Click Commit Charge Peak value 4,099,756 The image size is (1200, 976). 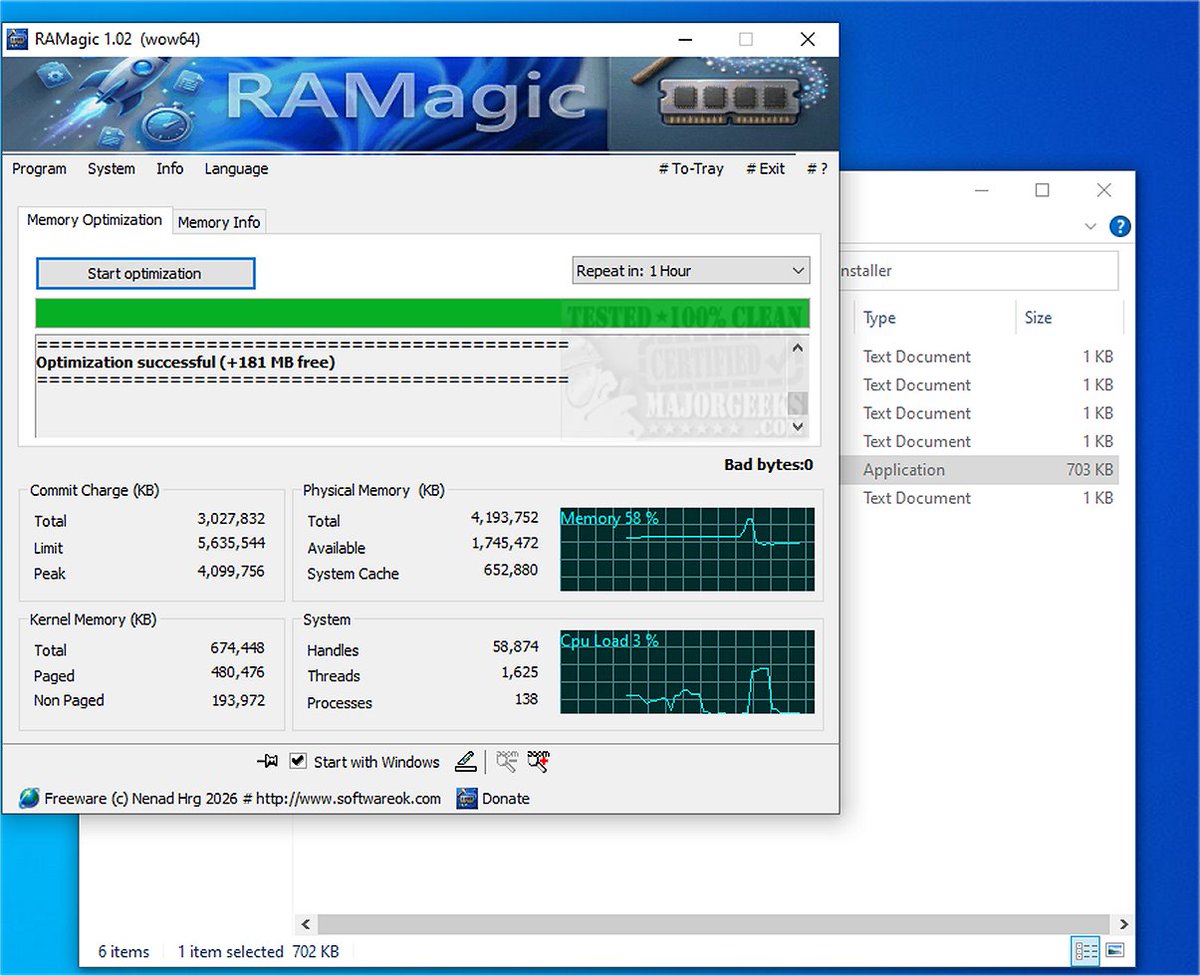tap(231, 571)
